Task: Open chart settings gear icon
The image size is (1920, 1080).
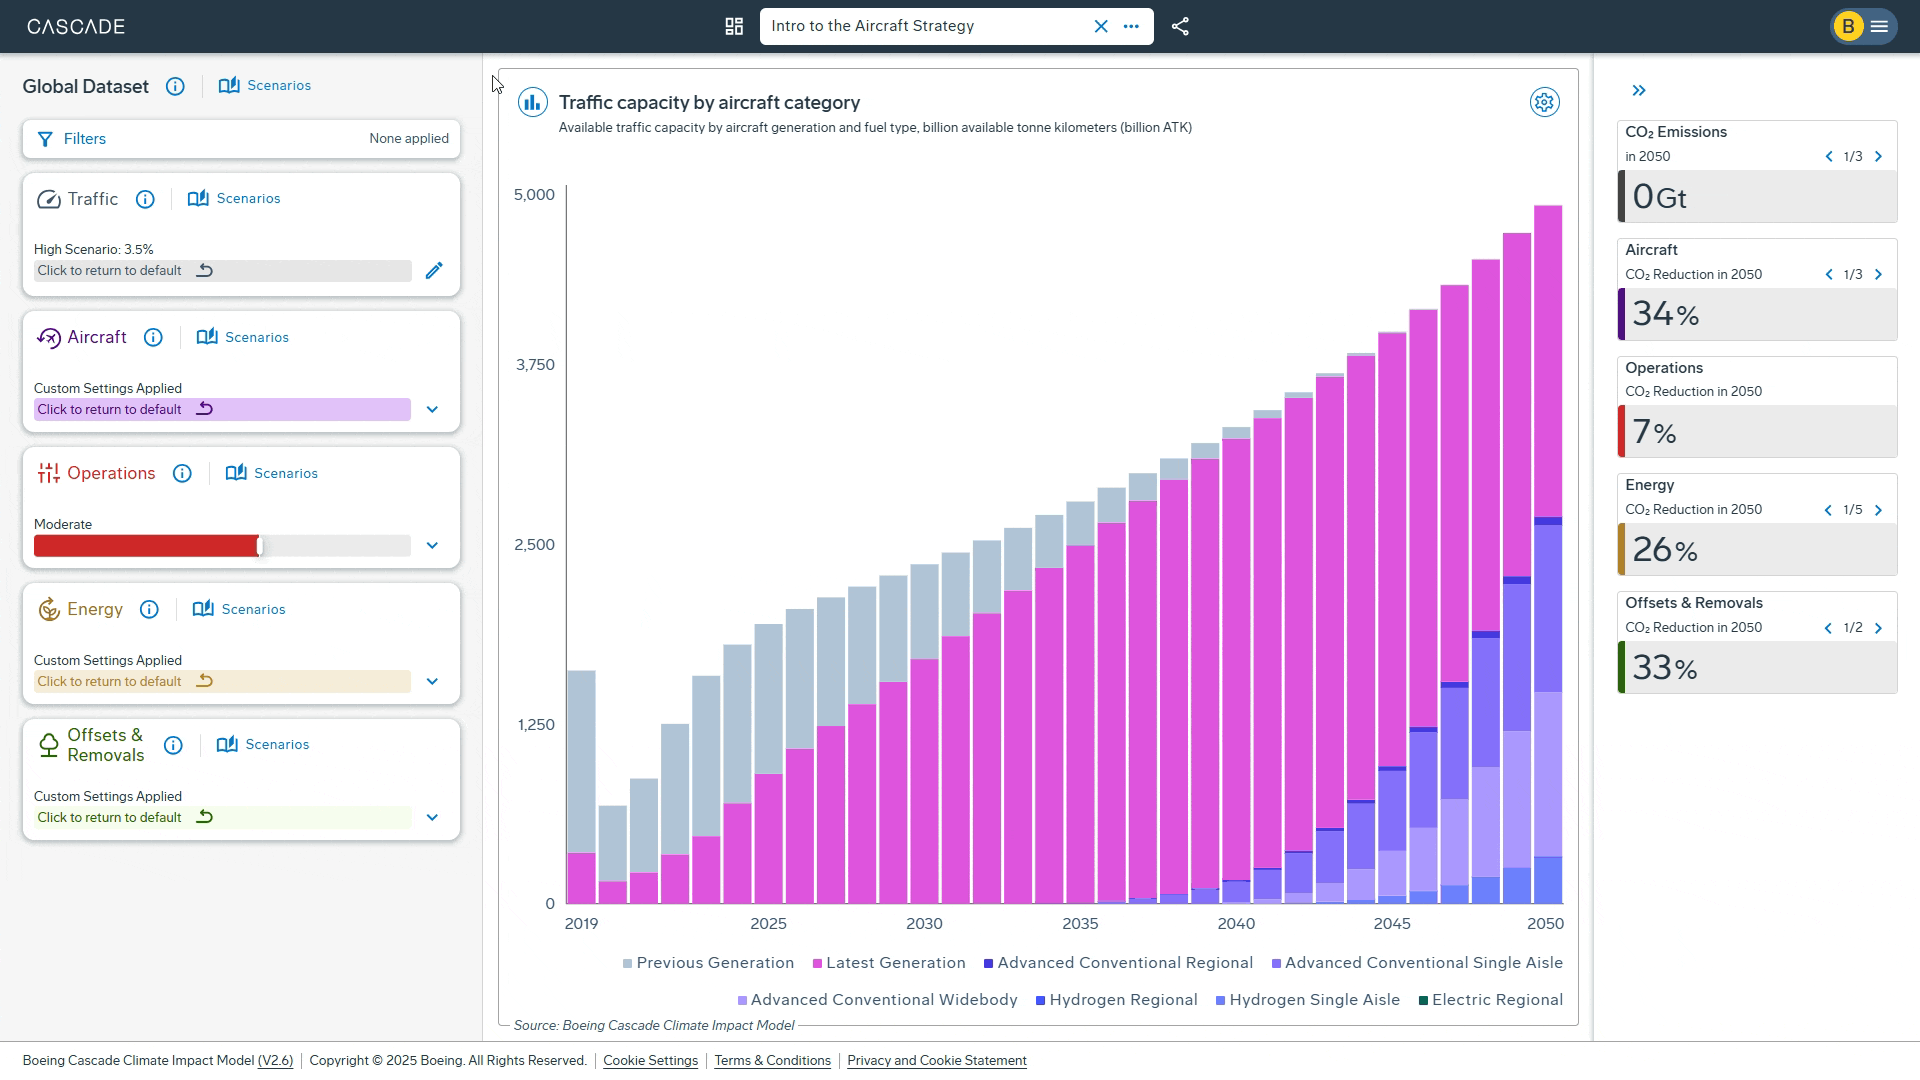Action: [1544, 102]
